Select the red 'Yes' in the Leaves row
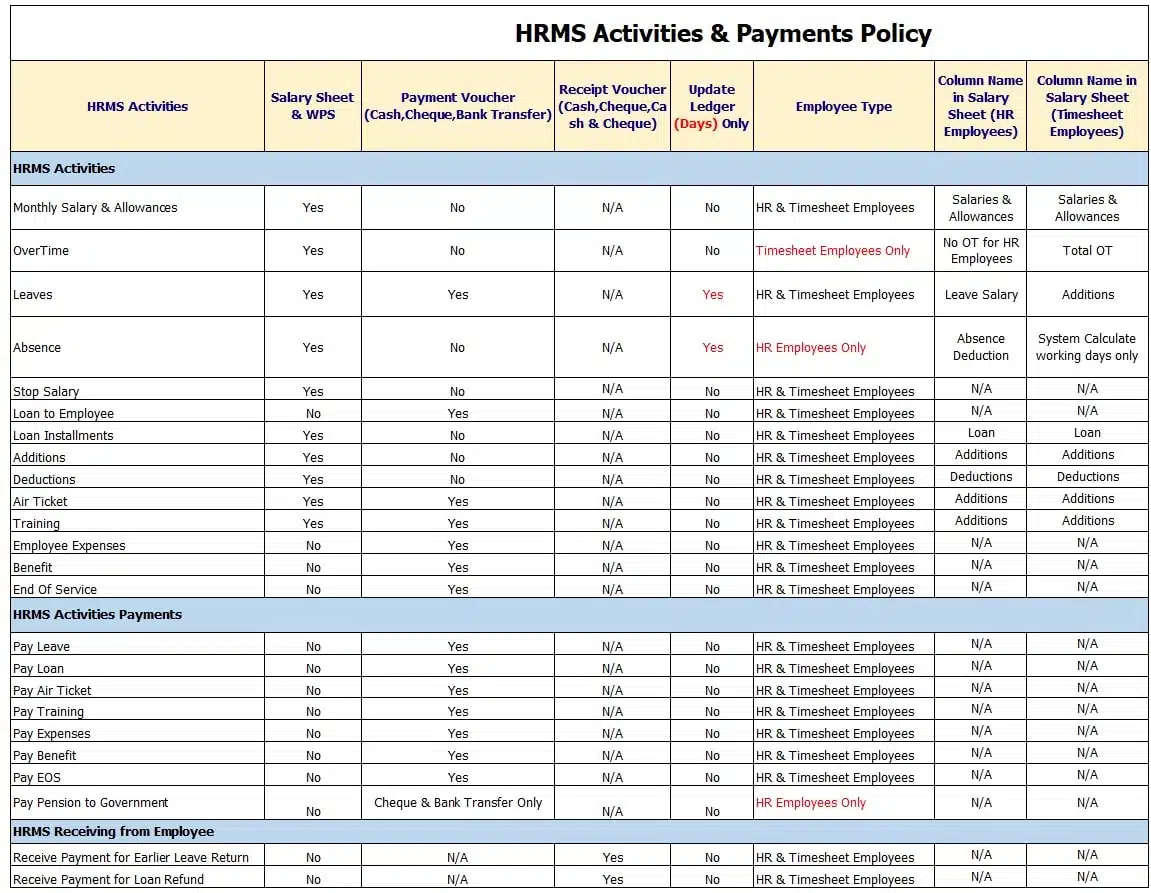Viewport: 1151px width, 893px height. (712, 294)
